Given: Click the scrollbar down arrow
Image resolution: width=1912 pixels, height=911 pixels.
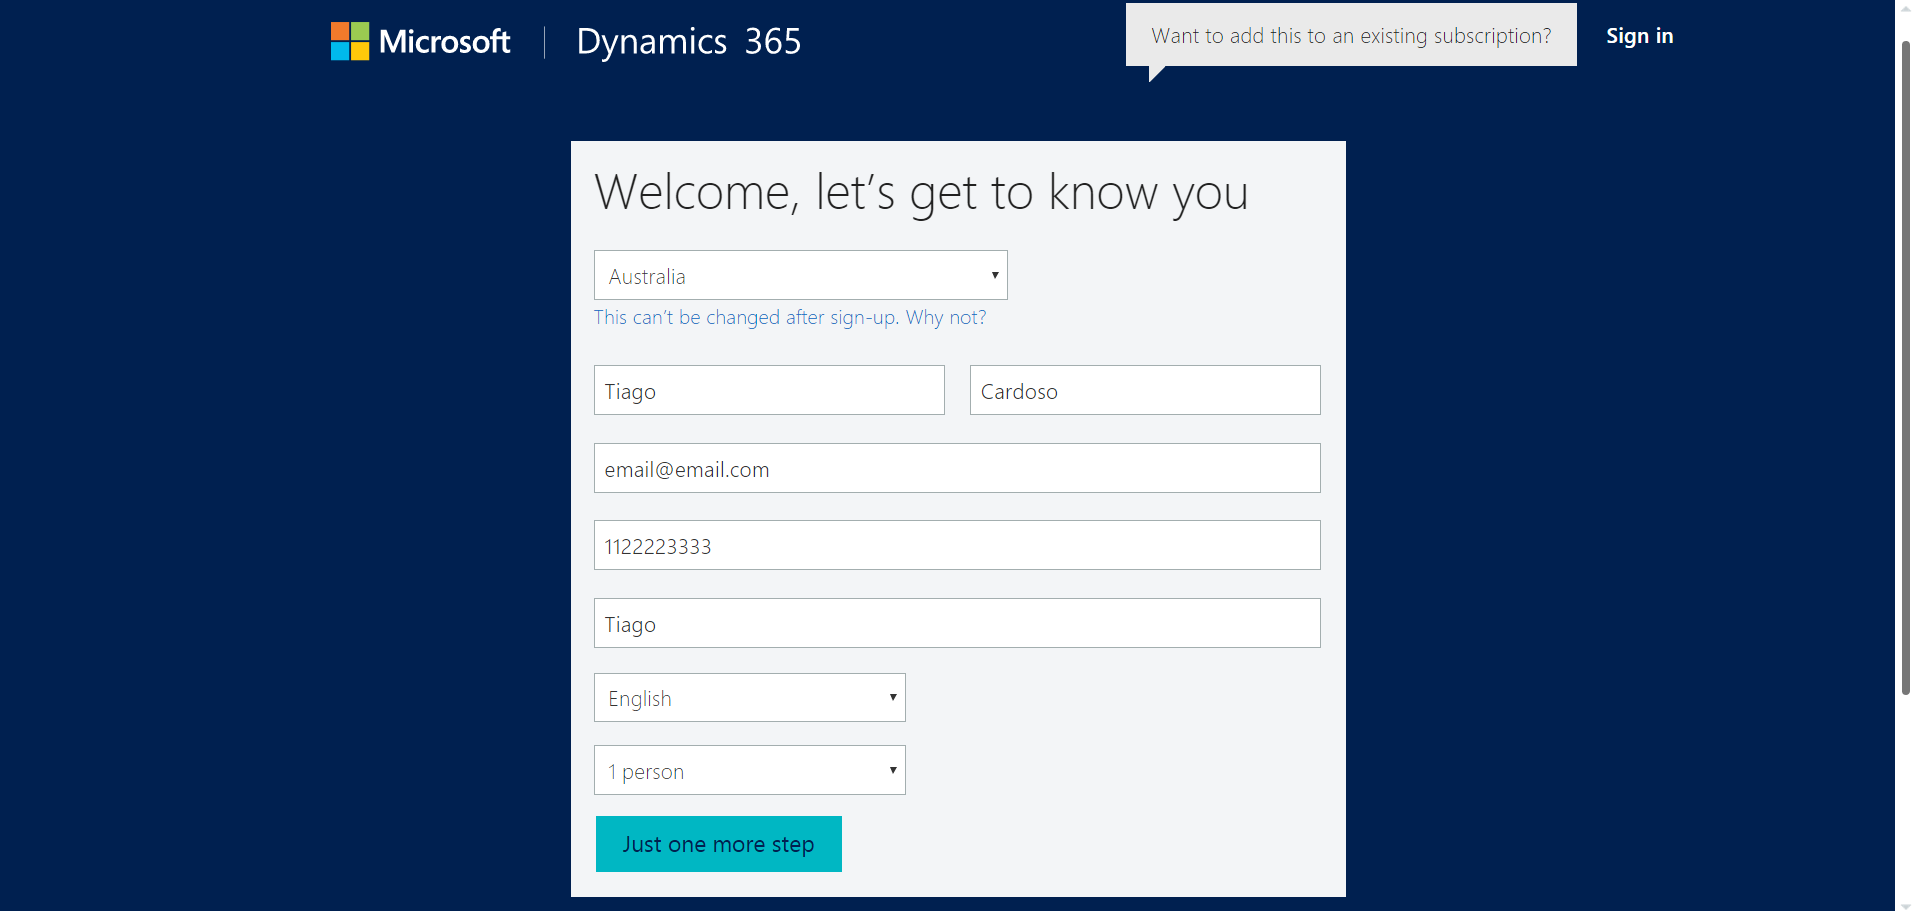Looking at the screenshot, I should [x=1904, y=905].
